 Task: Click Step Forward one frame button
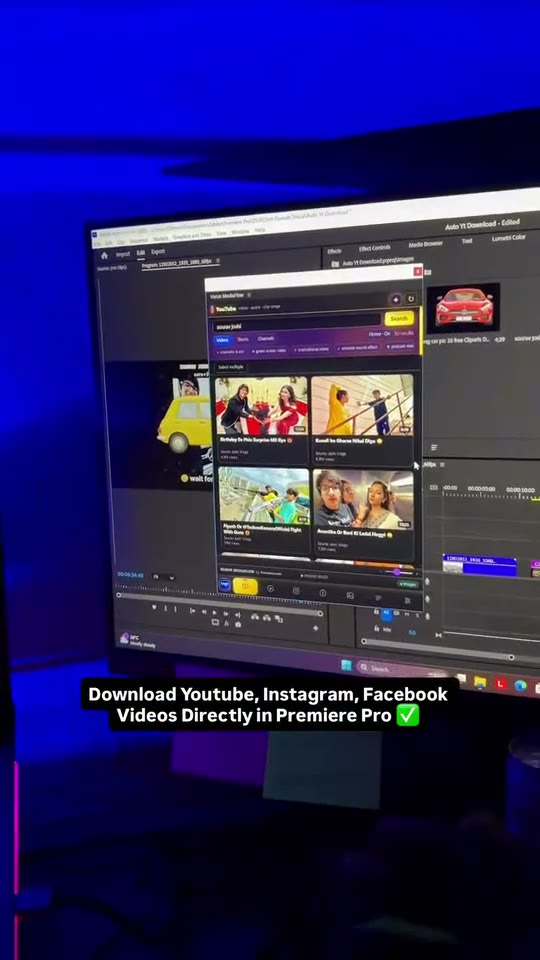[226, 613]
